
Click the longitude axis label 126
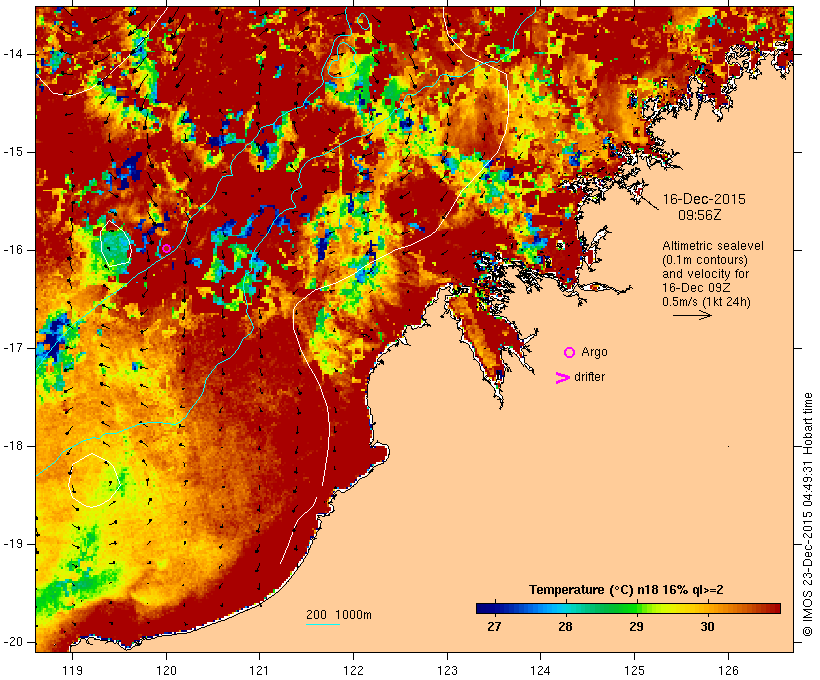pyautogui.click(x=728, y=670)
